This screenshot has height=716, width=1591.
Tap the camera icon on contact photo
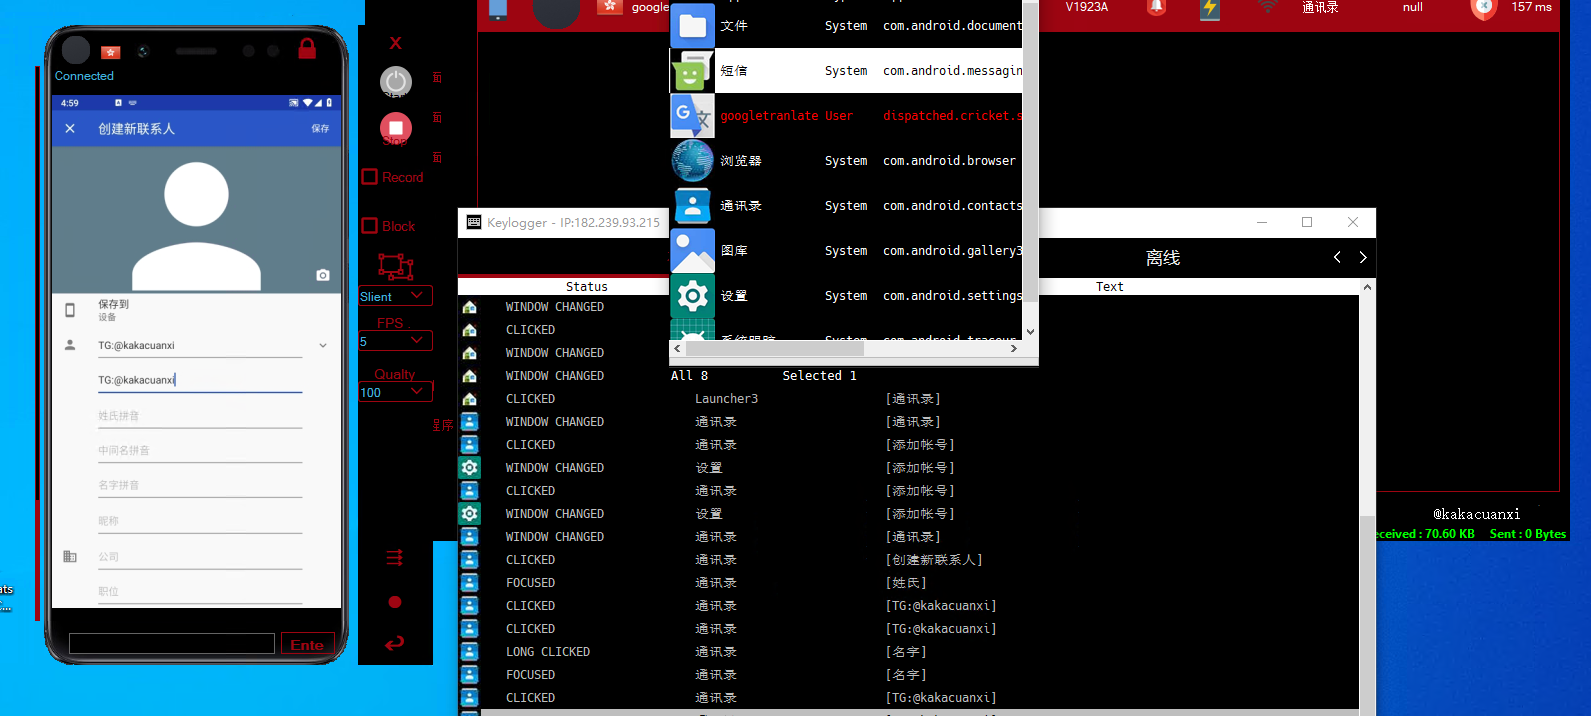(323, 275)
